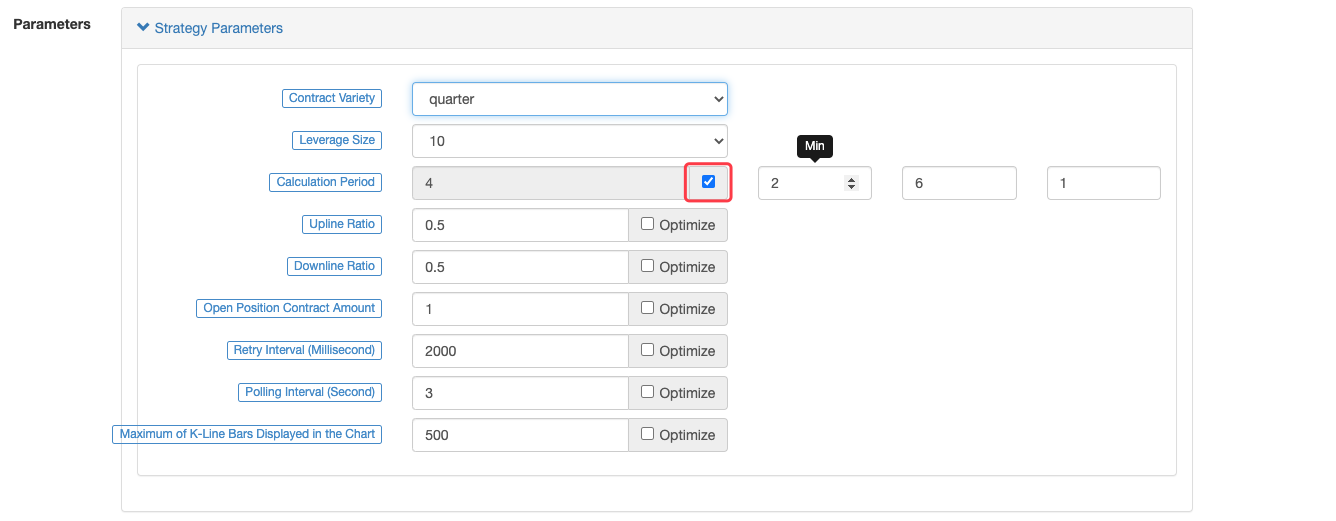Click the optimization max field showing 6
The height and width of the screenshot is (521, 1336).
pyautogui.click(x=958, y=184)
